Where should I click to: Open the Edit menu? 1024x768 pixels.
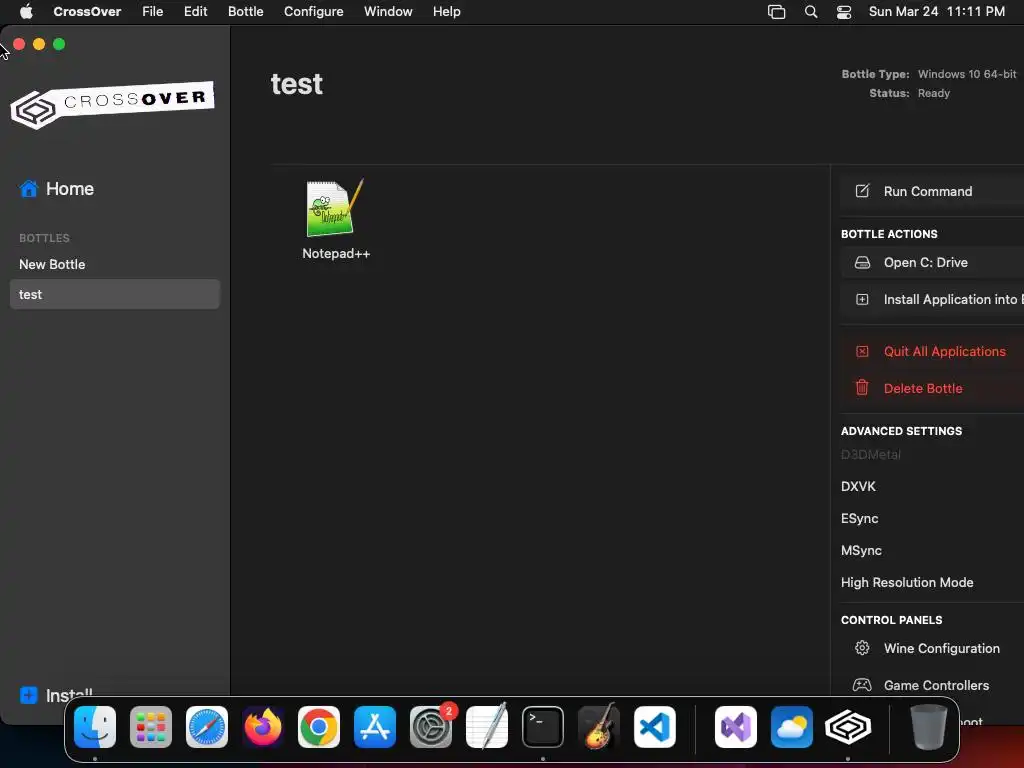(x=195, y=12)
